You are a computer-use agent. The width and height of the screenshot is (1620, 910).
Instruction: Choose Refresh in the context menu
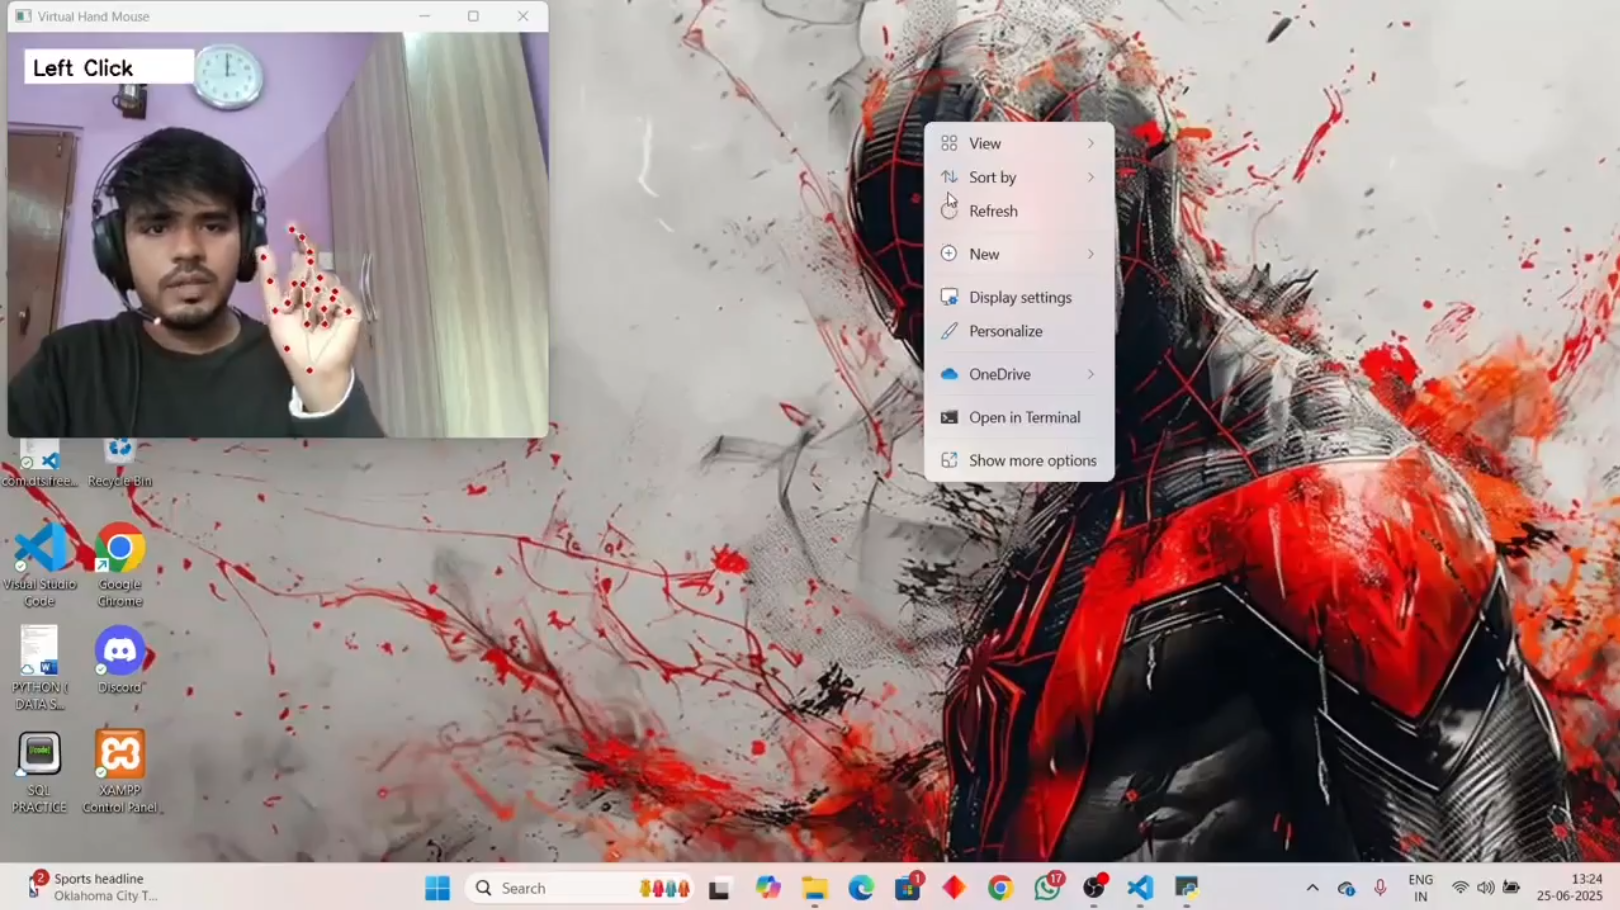[x=1019, y=211]
